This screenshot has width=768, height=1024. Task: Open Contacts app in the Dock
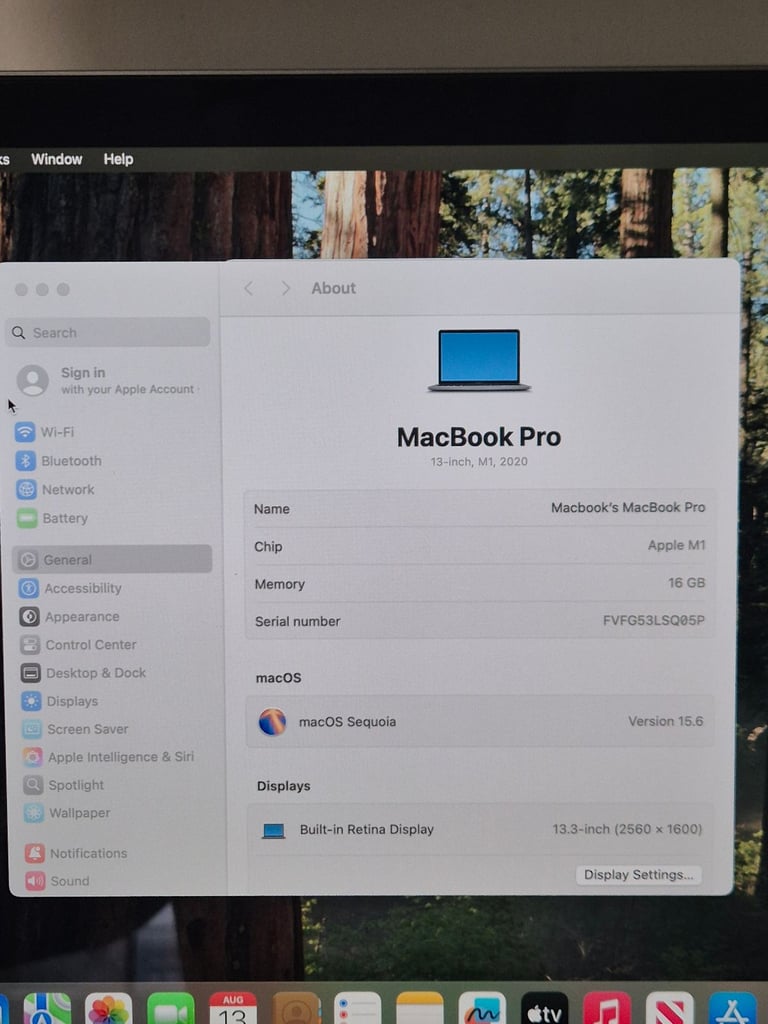(x=296, y=1008)
